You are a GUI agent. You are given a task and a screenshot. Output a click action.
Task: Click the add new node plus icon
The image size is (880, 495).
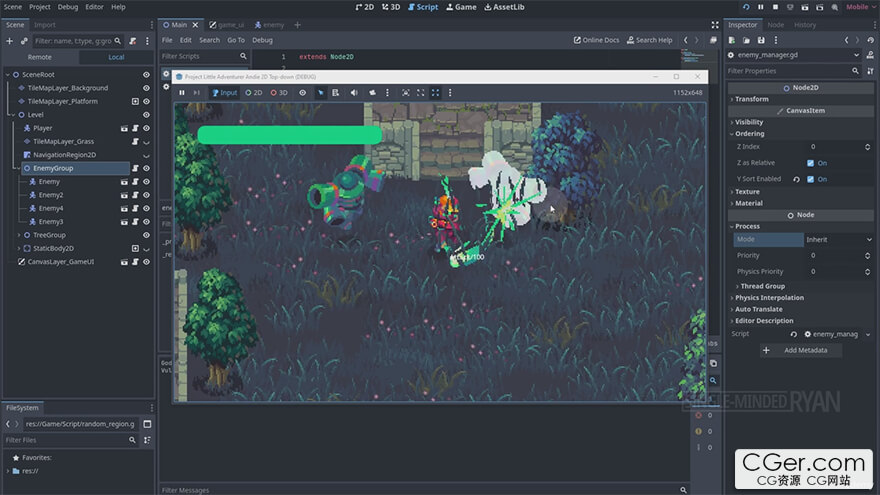coord(10,41)
